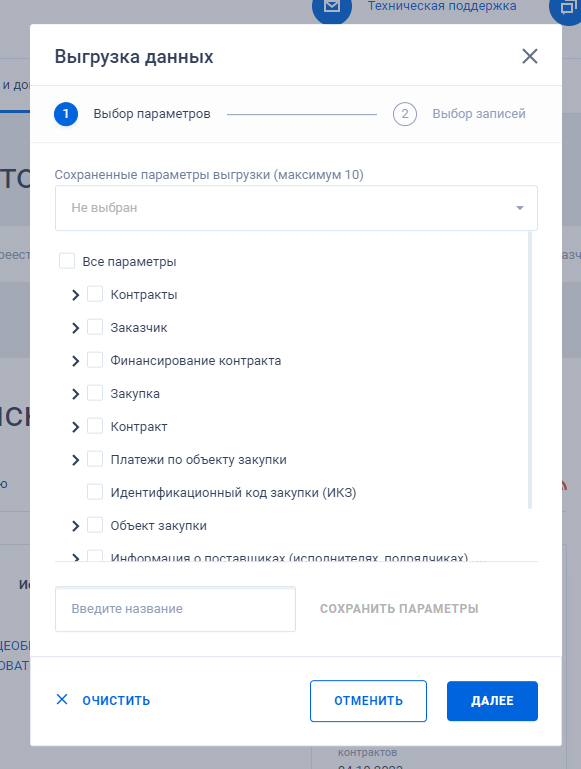Expand the Объект закупки node

[75, 526]
